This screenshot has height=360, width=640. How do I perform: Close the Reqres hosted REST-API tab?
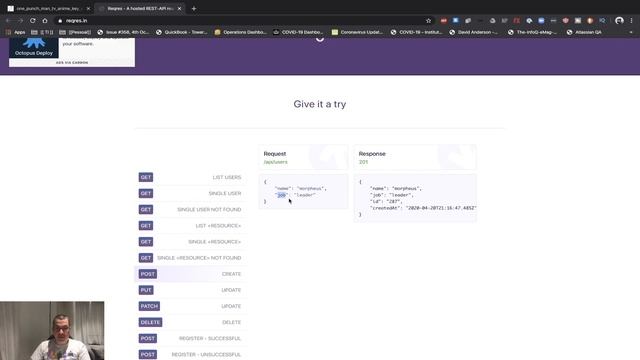179,8
